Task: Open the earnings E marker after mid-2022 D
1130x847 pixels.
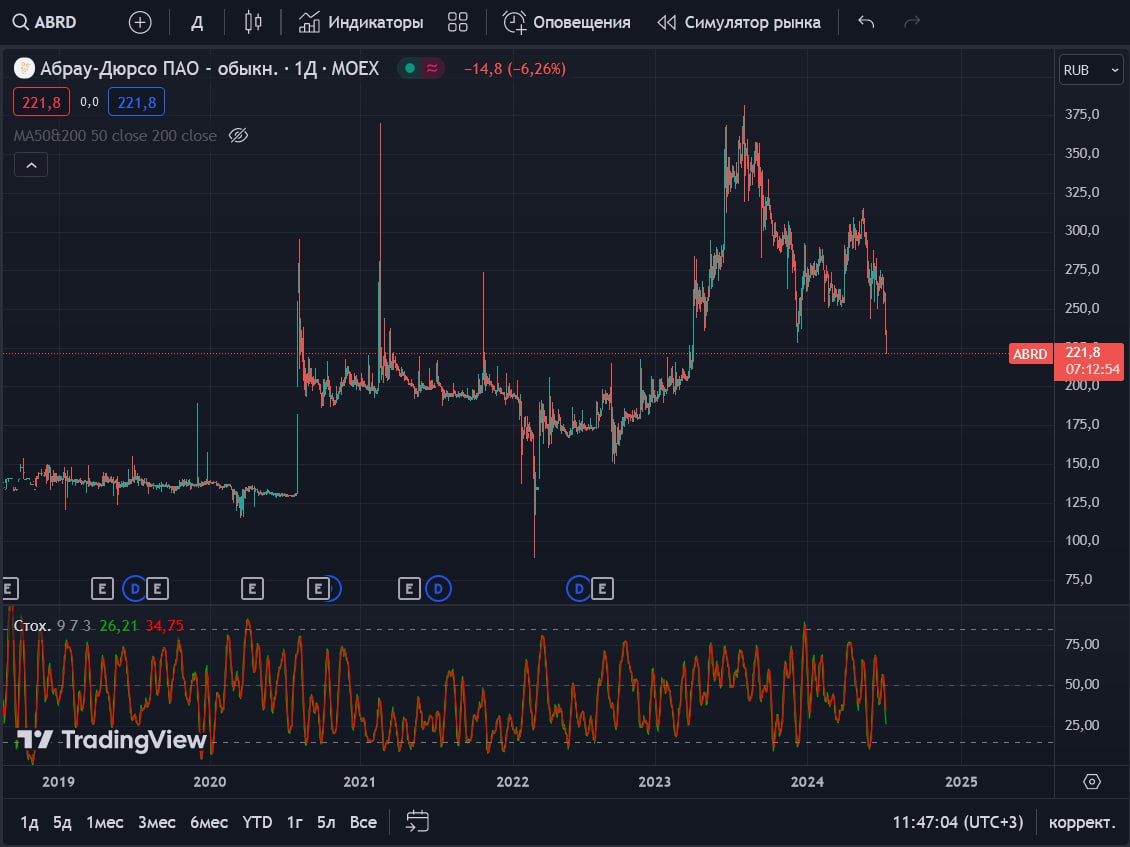Action: click(x=602, y=589)
